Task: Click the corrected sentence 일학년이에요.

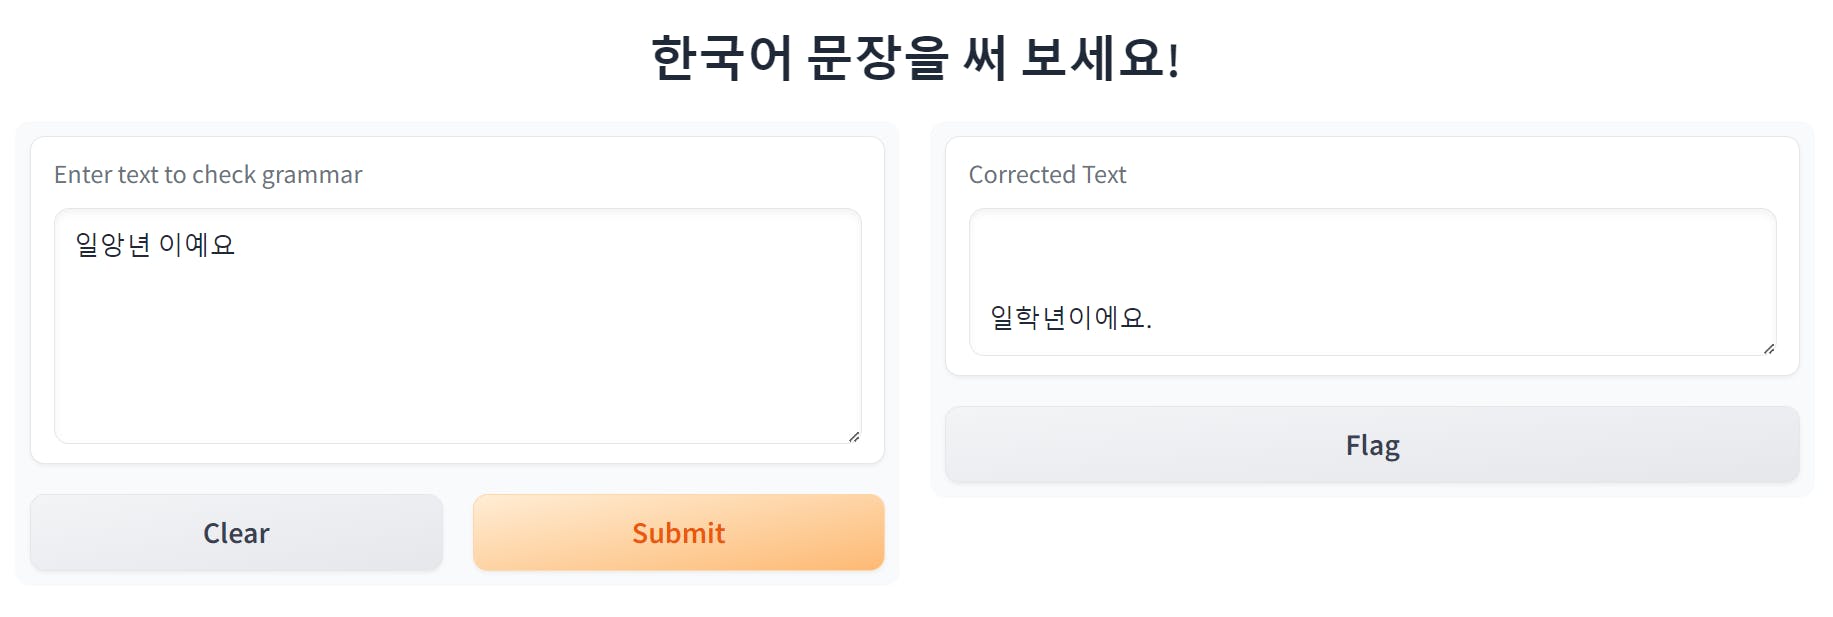Action: click(x=1070, y=318)
